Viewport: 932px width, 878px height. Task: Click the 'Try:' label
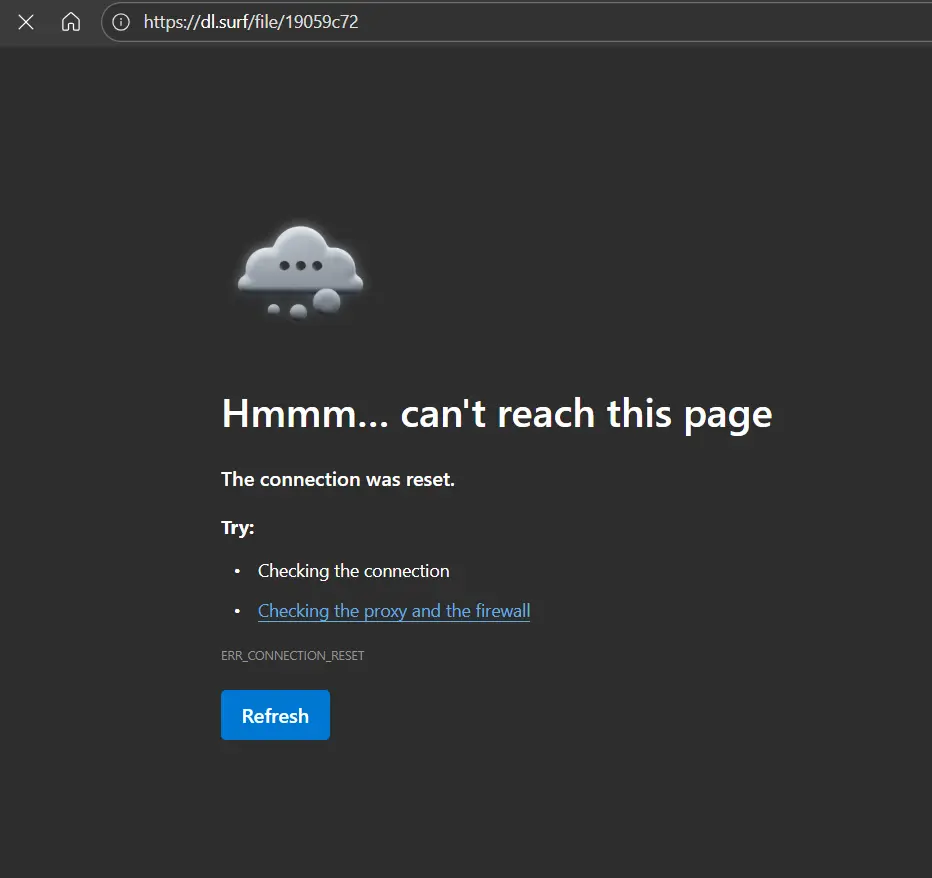(238, 527)
